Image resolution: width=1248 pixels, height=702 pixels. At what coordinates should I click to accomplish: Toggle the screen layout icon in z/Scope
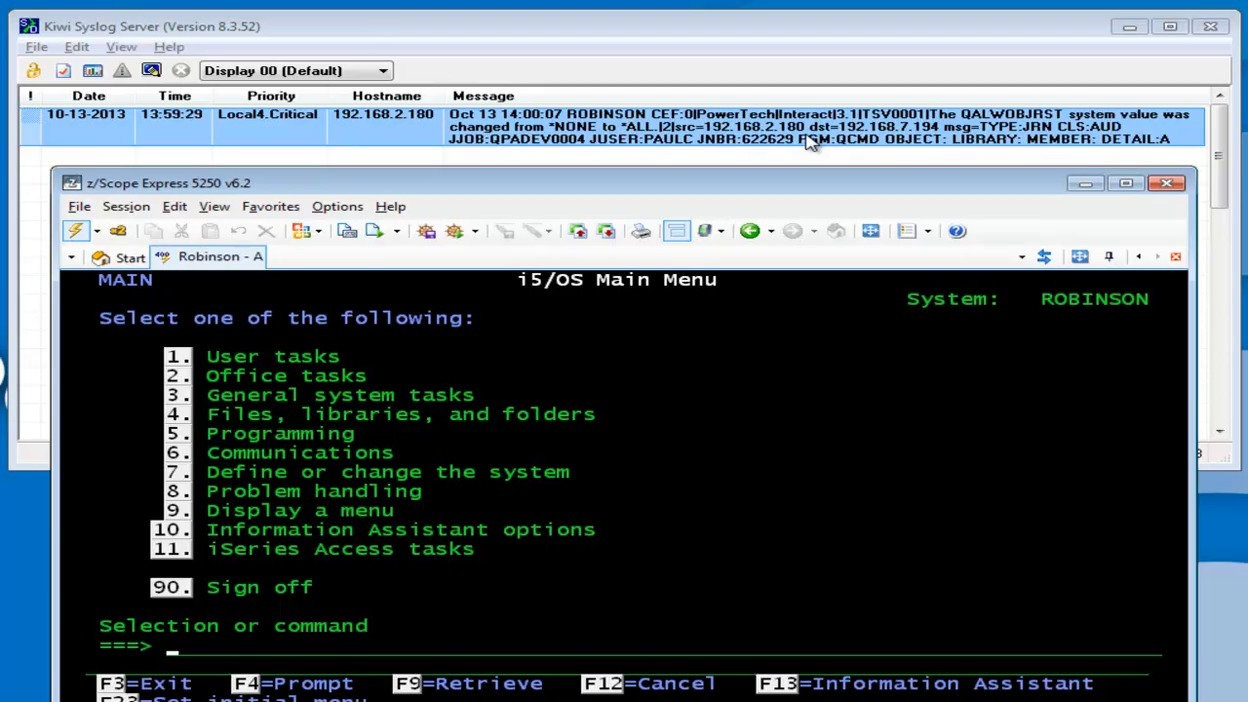pyautogui.click(x=676, y=230)
